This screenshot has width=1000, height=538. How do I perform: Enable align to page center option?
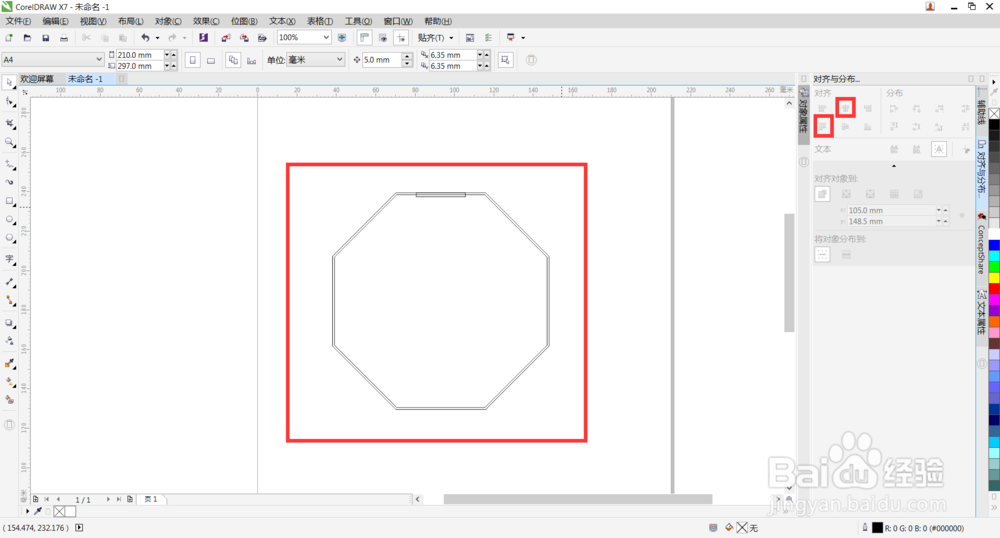pos(870,194)
